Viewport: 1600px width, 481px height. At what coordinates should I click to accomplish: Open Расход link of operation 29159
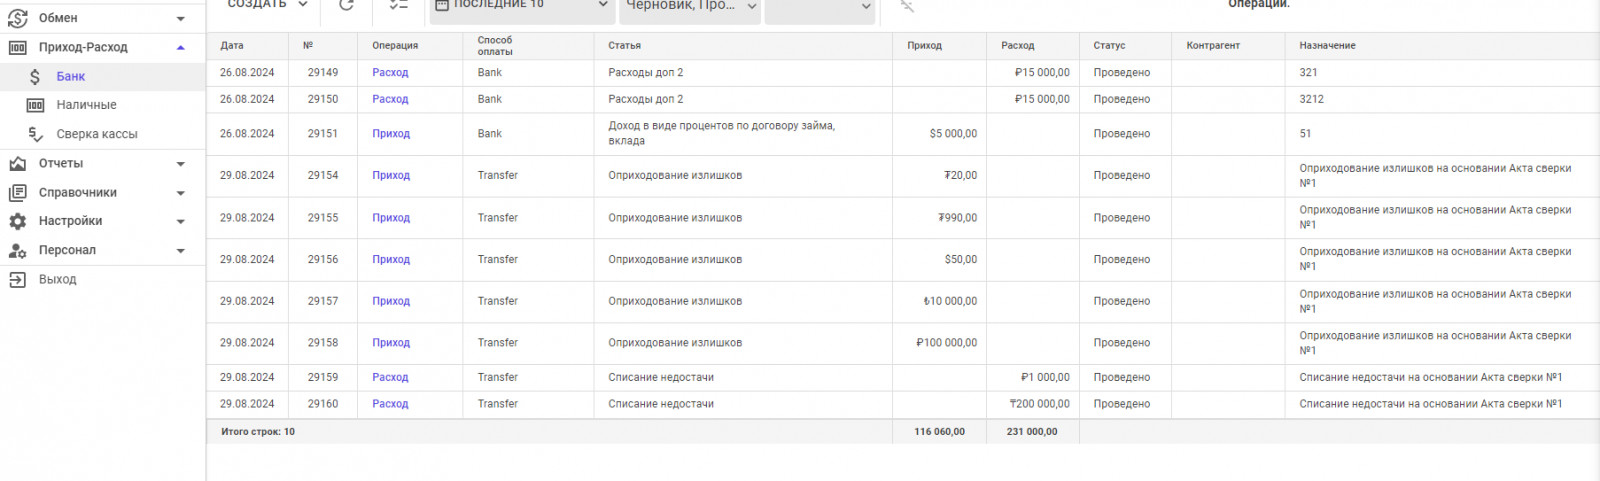(x=390, y=378)
